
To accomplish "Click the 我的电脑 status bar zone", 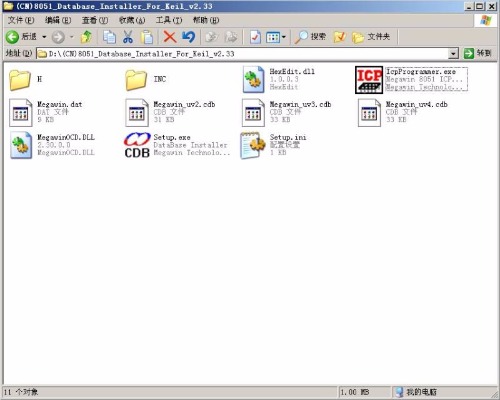I will [x=417, y=392].
